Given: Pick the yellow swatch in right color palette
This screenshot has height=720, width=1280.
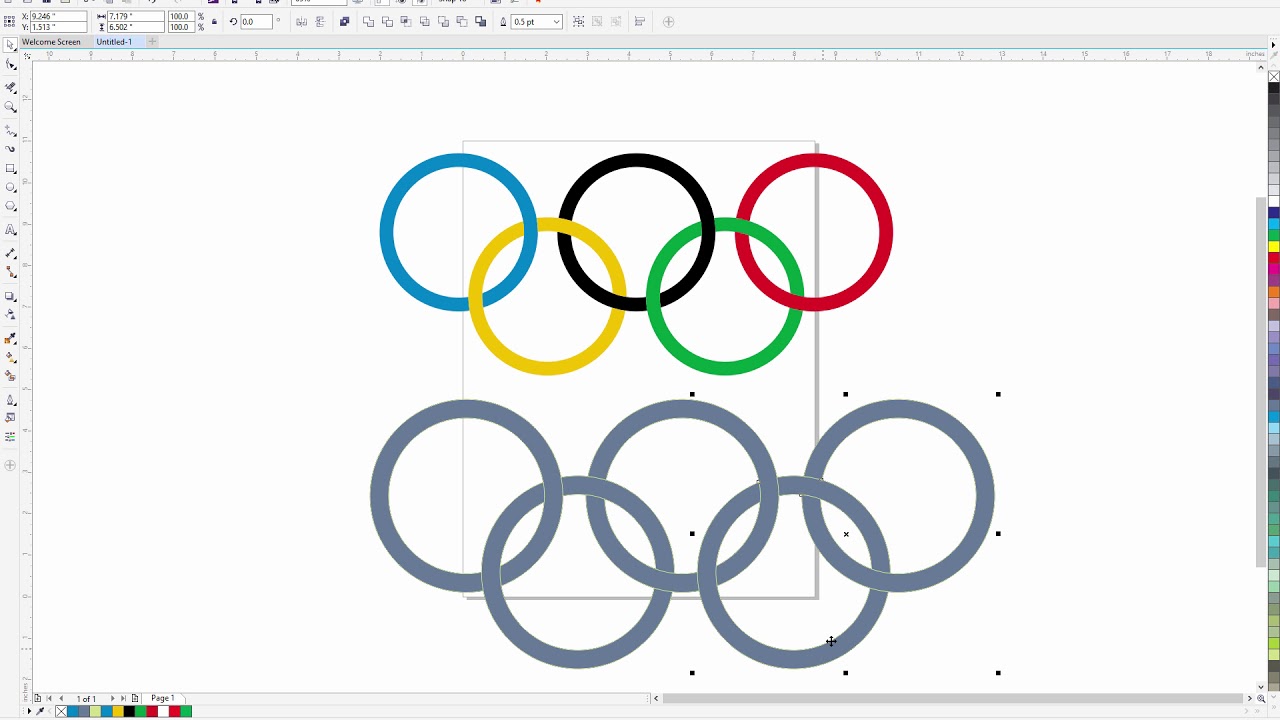Looking at the screenshot, I should (1274, 246).
